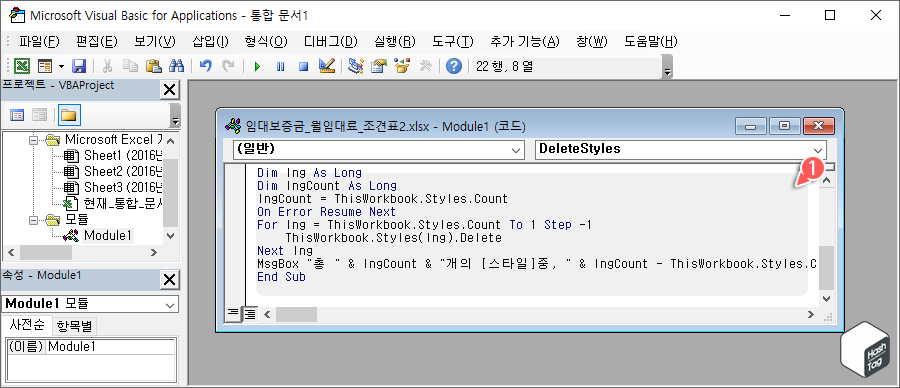Image resolution: width=900 pixels, height=388 pixels.
Task: Toggle Design Mode icon
Action: click(327, 66)
